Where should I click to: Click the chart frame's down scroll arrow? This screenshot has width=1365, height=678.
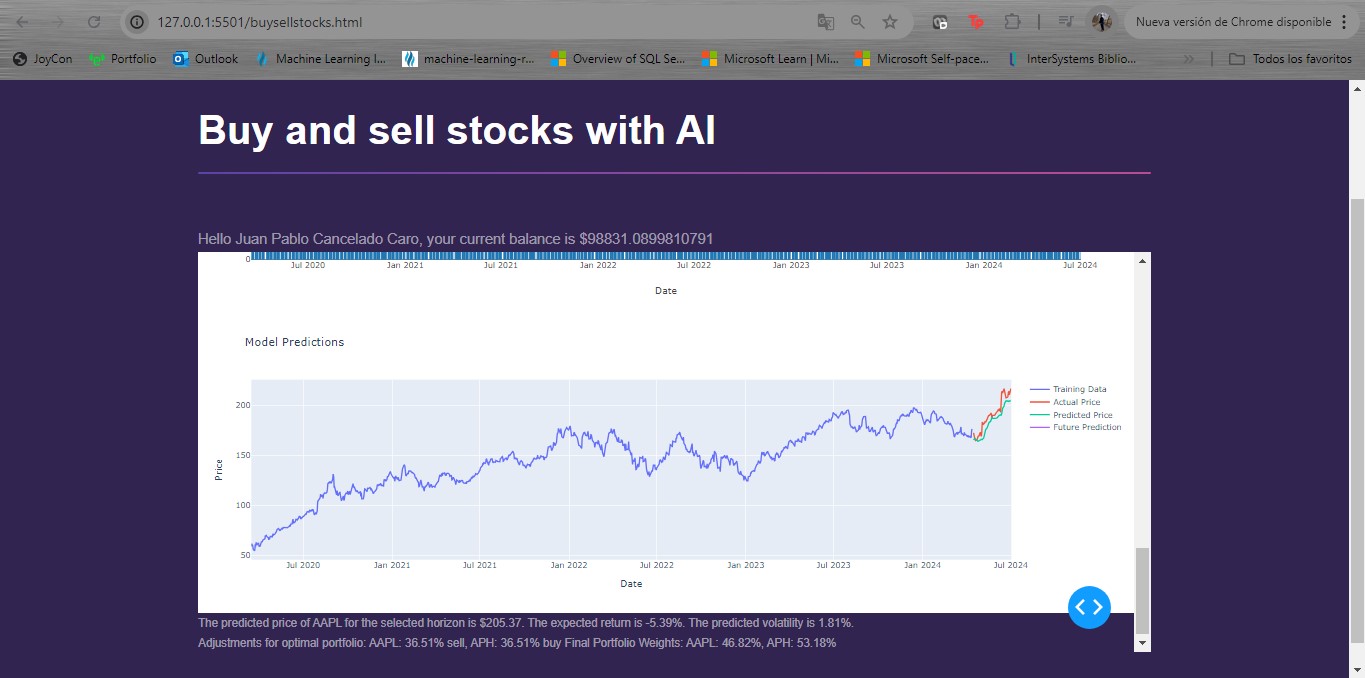tap(1142, 642)
